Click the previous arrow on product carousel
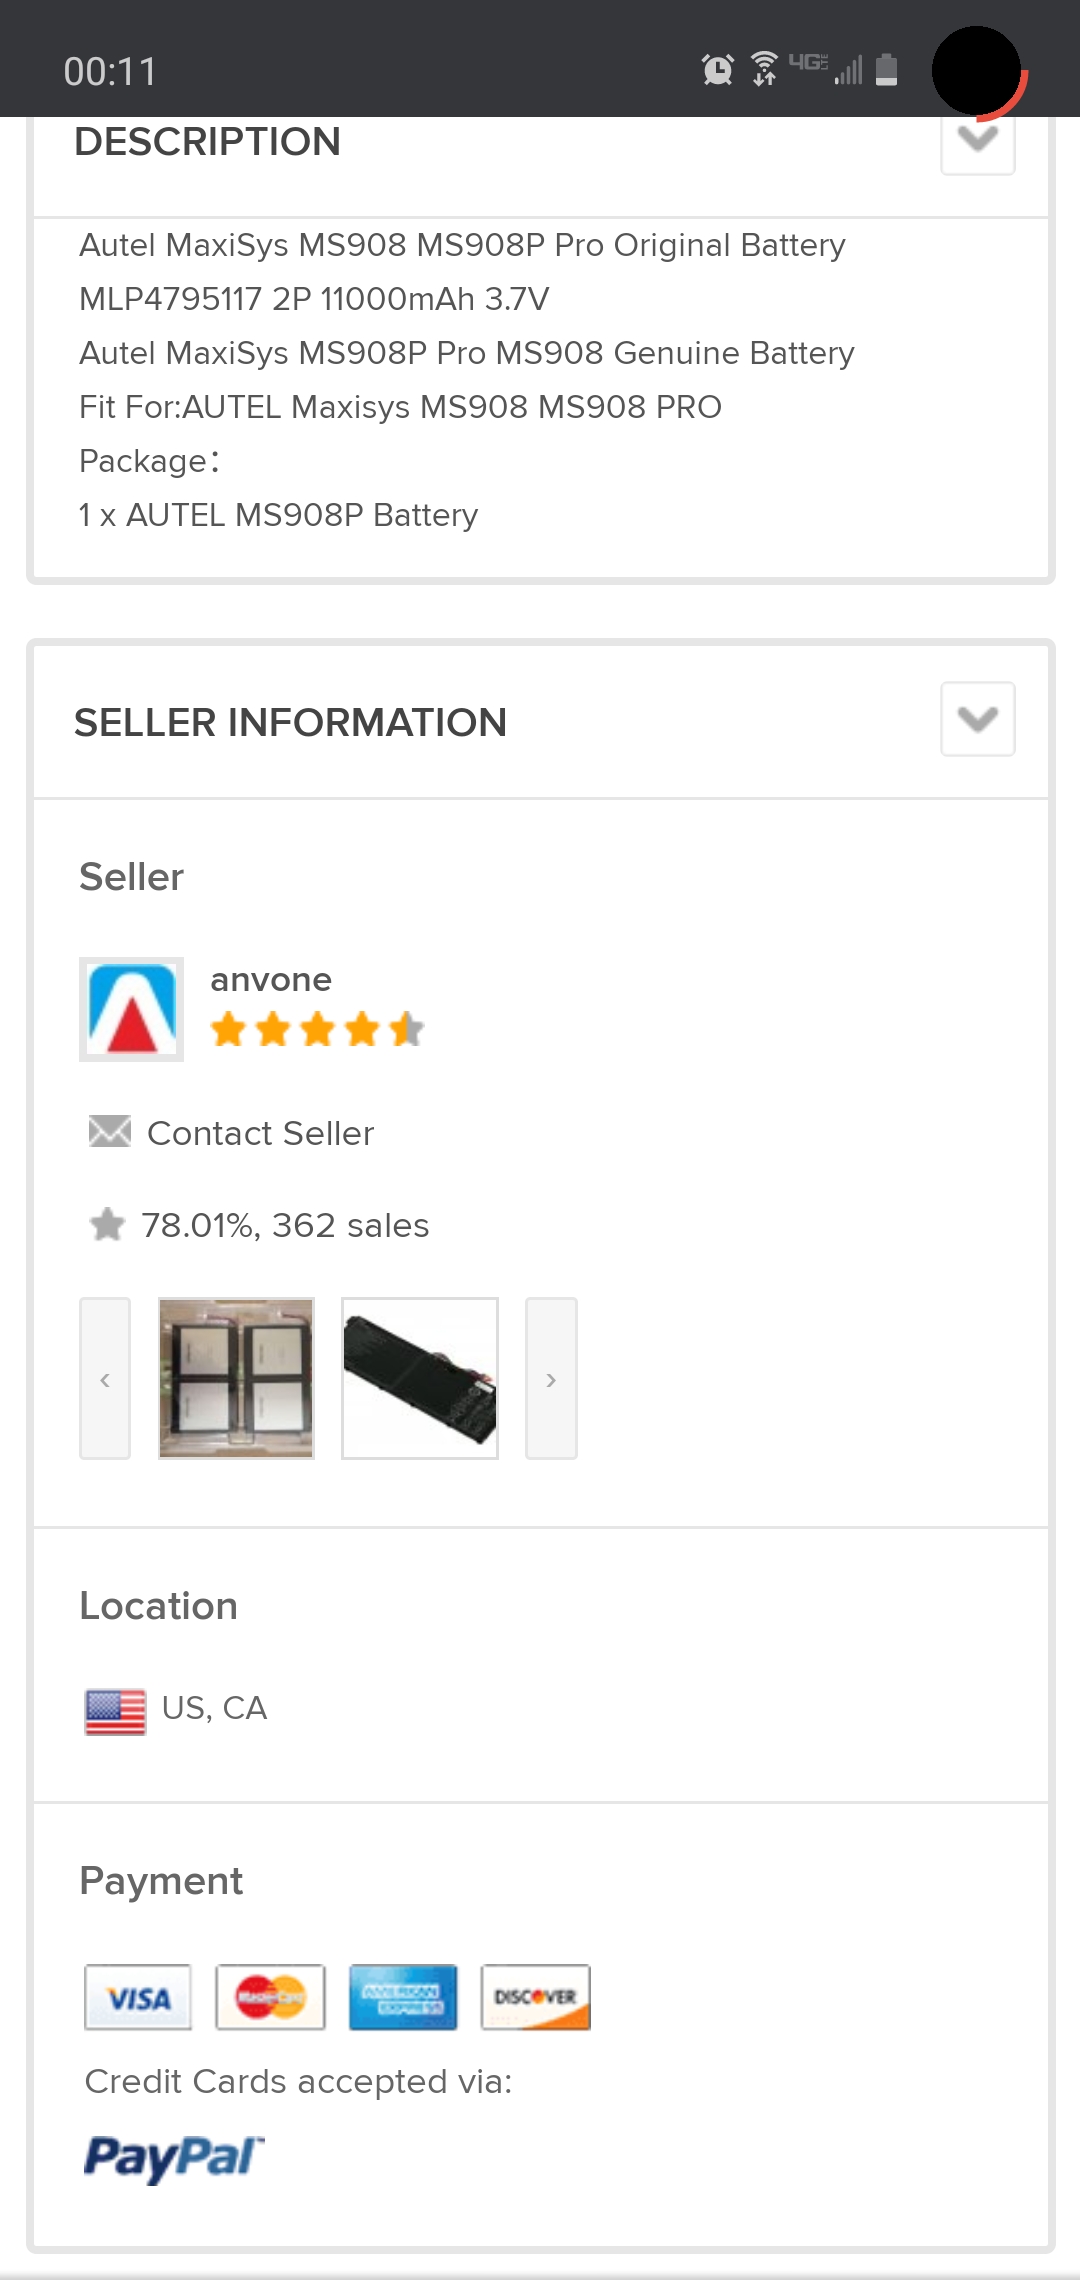This screenshot has height=2280, width=1080. [x=104, y=1379]
